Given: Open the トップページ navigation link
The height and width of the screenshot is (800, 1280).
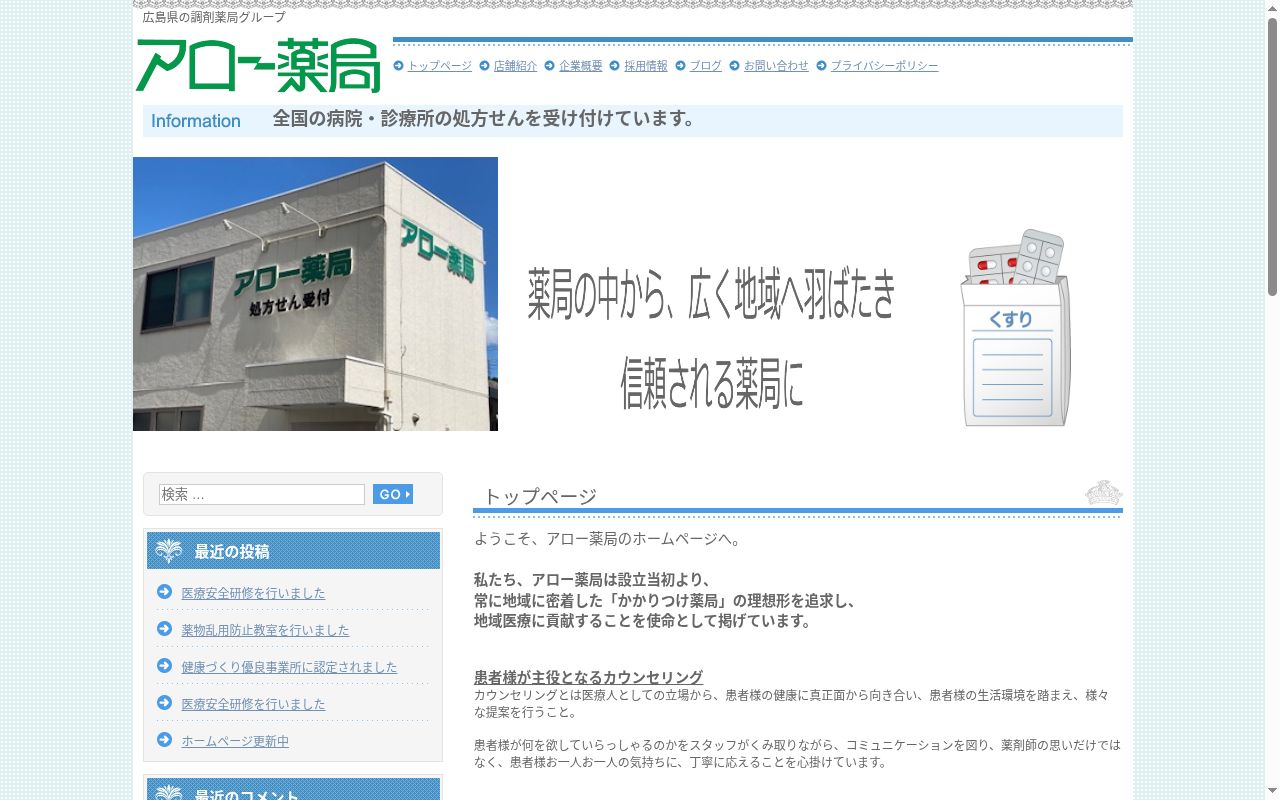Looking at the screenshot, I should pyautogui.click(x=440, y=66).
